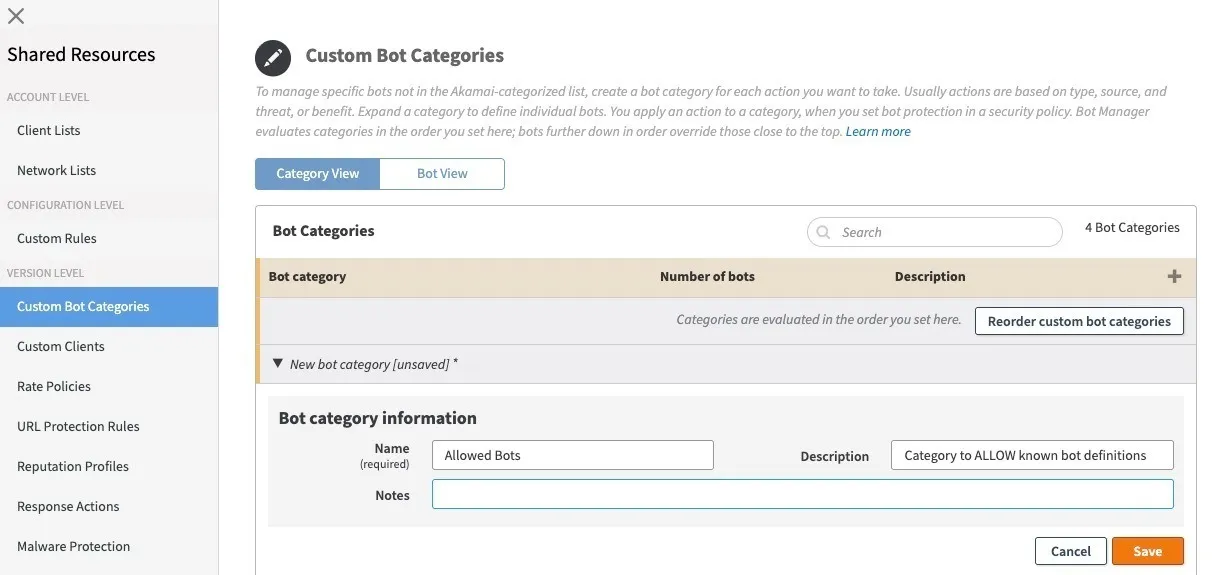Save the new bot category
Screen dimensions: 1216x575
tap(1148, 551)
